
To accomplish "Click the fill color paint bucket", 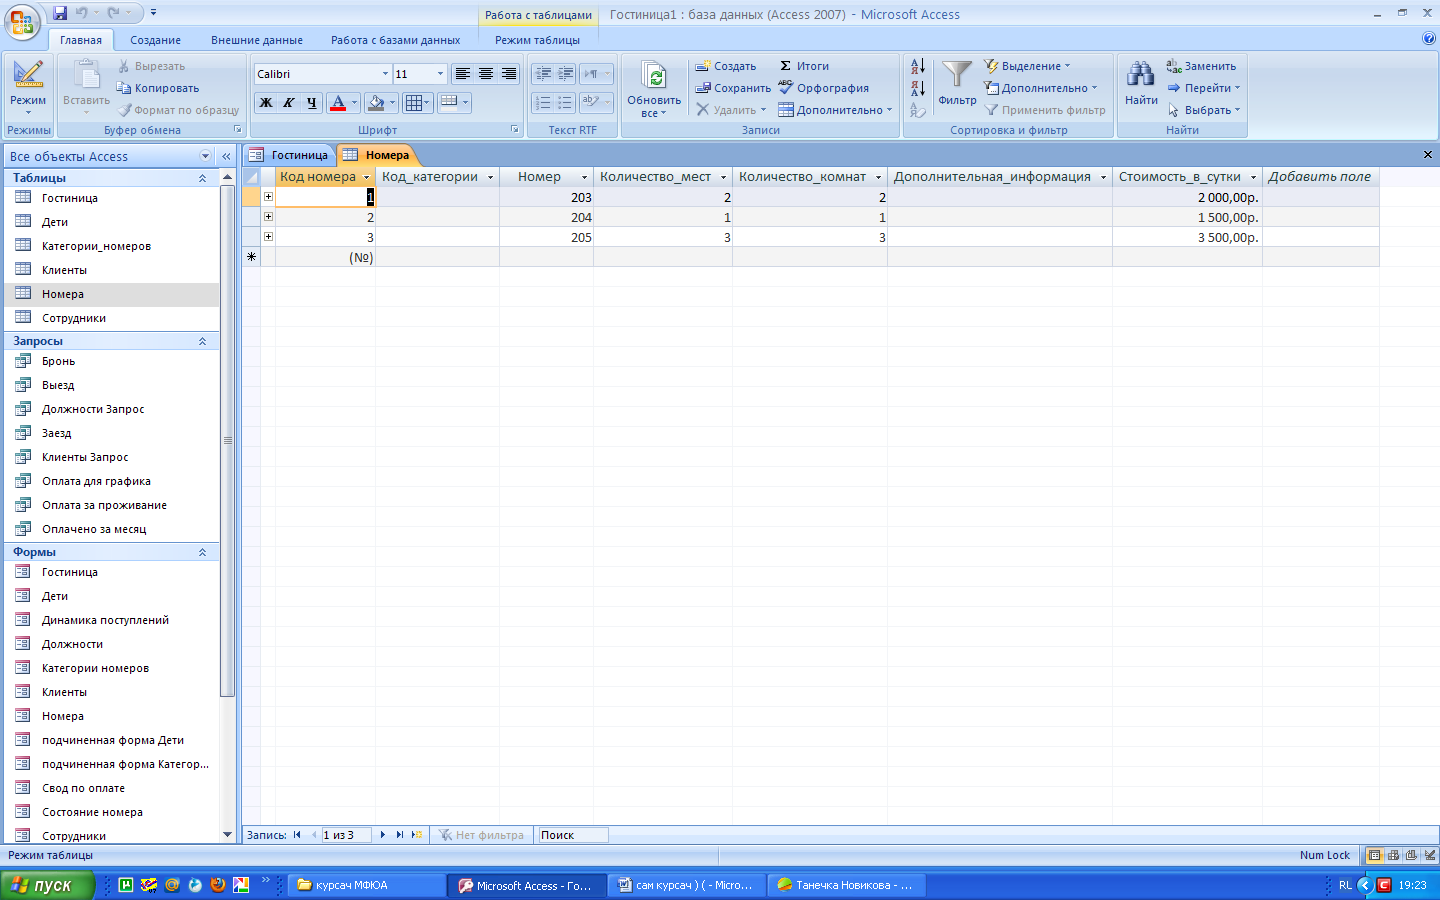I will 375,103.
